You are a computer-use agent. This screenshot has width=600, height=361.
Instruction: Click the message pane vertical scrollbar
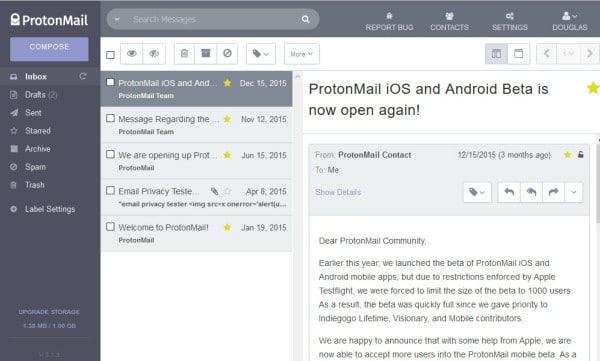[x=598, y=184]
